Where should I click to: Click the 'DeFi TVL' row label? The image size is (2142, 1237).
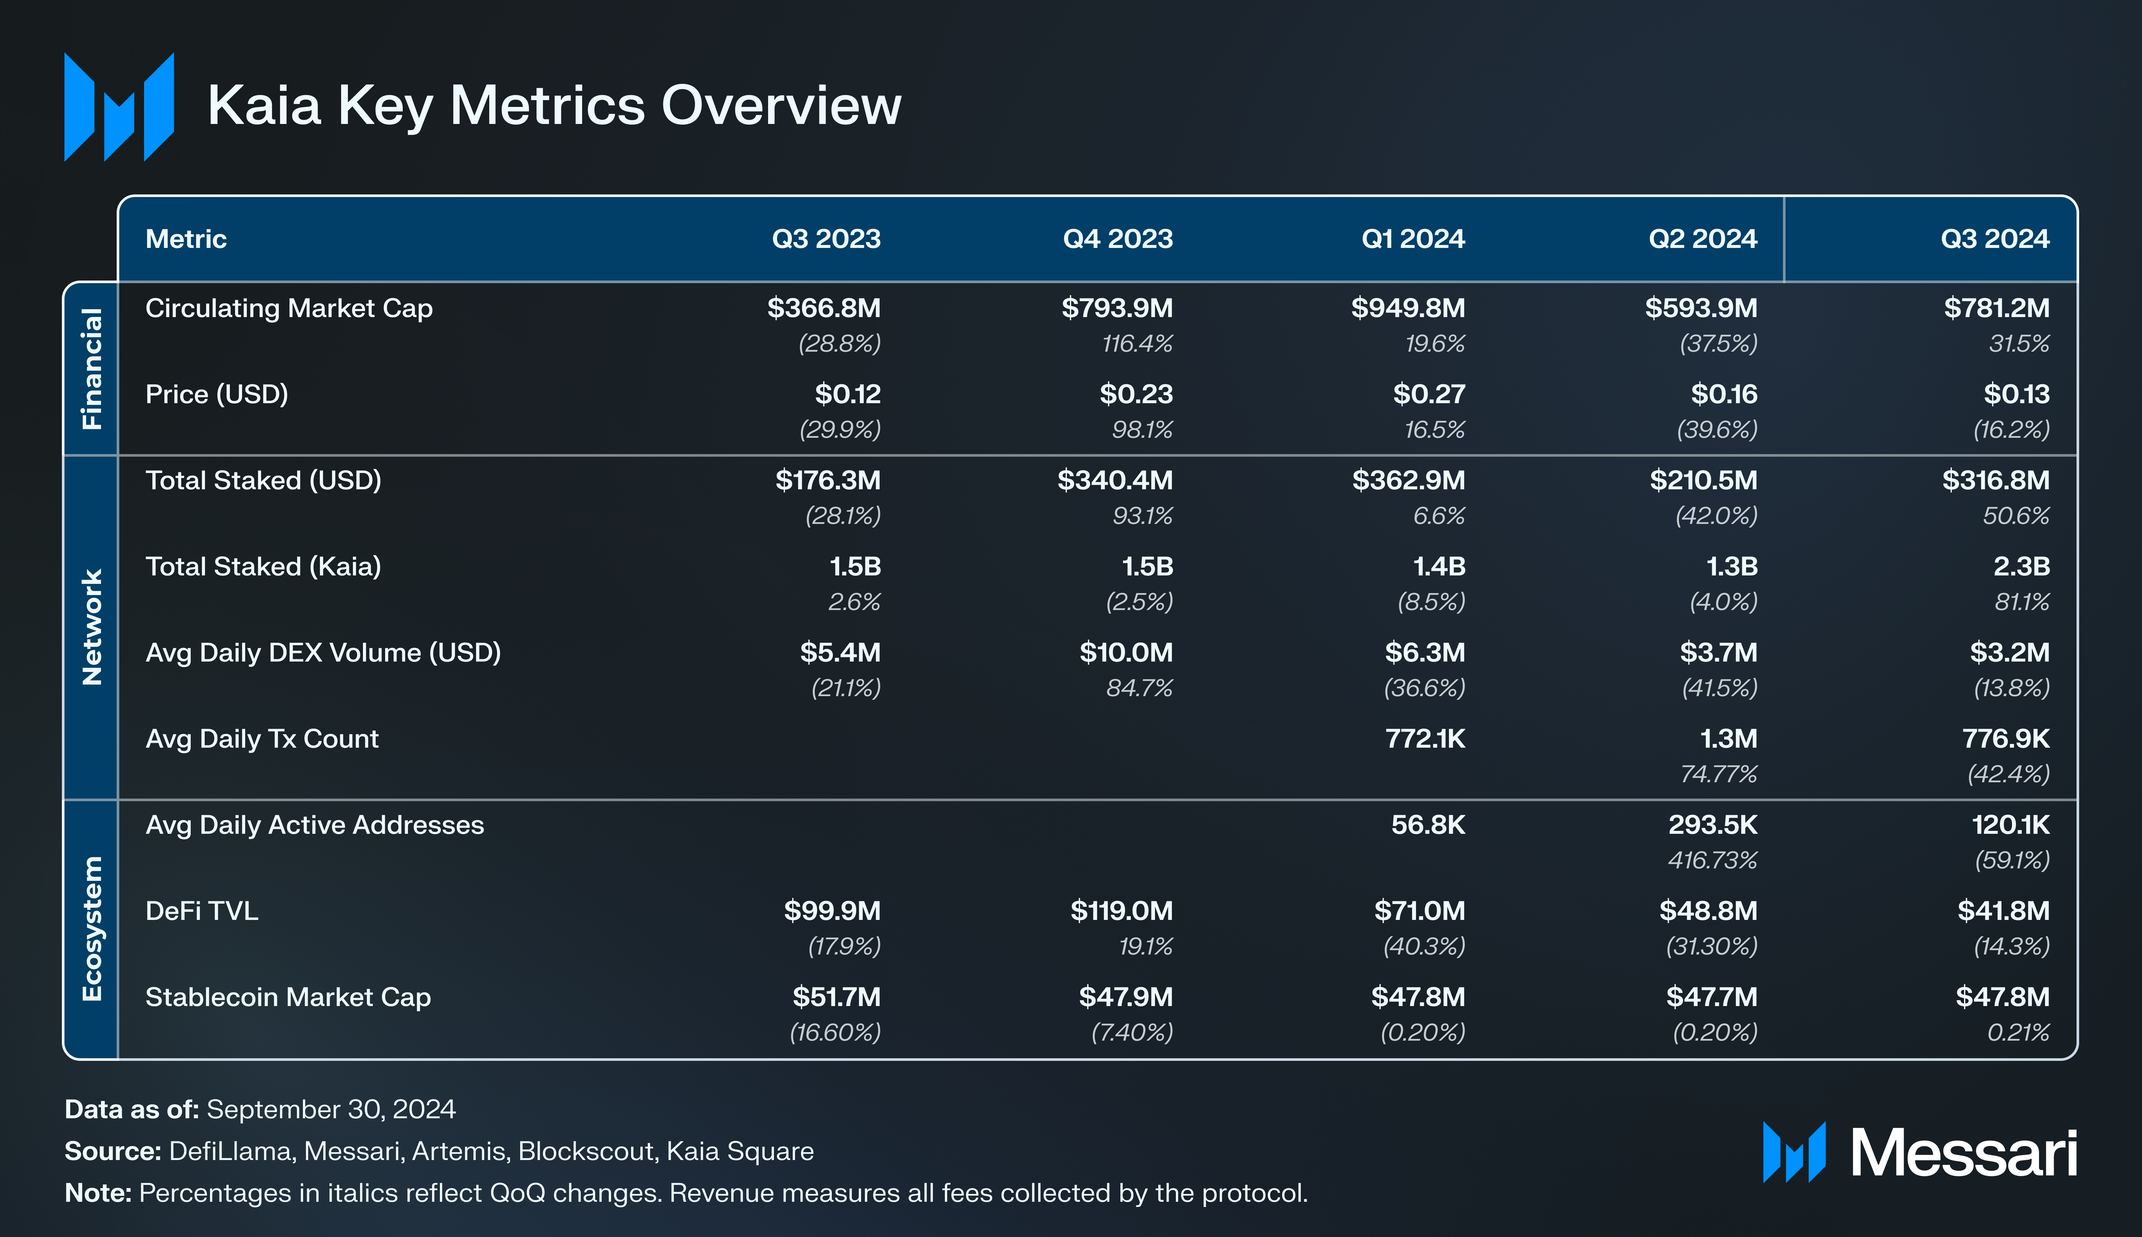tap(202, 911)
